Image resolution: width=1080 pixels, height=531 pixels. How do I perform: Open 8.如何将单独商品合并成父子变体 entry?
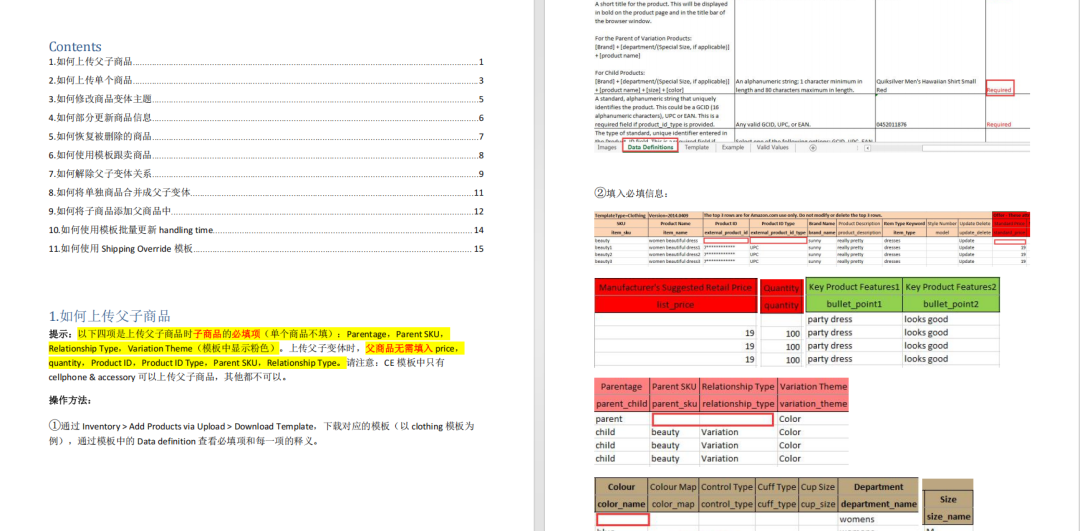(267, 192)
